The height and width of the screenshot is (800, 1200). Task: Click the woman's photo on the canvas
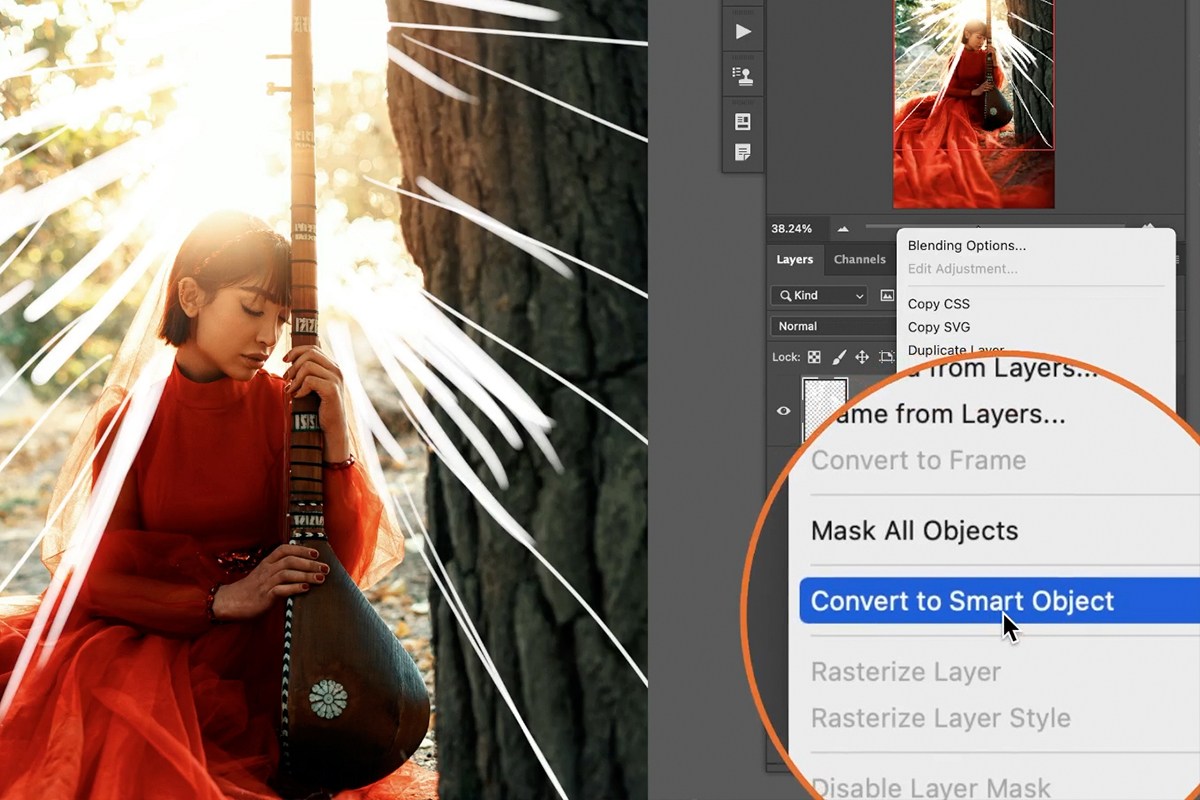tap(323, 400)
